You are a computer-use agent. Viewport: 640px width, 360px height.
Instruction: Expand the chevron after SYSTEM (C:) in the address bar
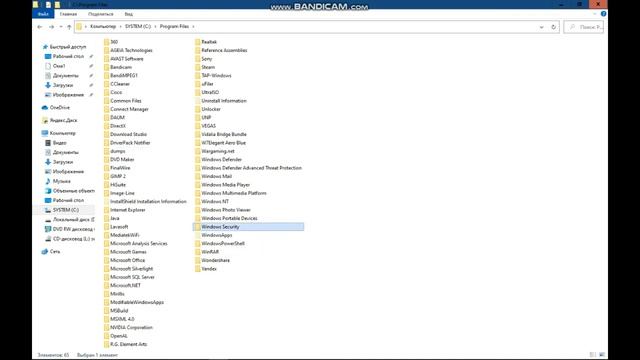[x=156, y=27]
